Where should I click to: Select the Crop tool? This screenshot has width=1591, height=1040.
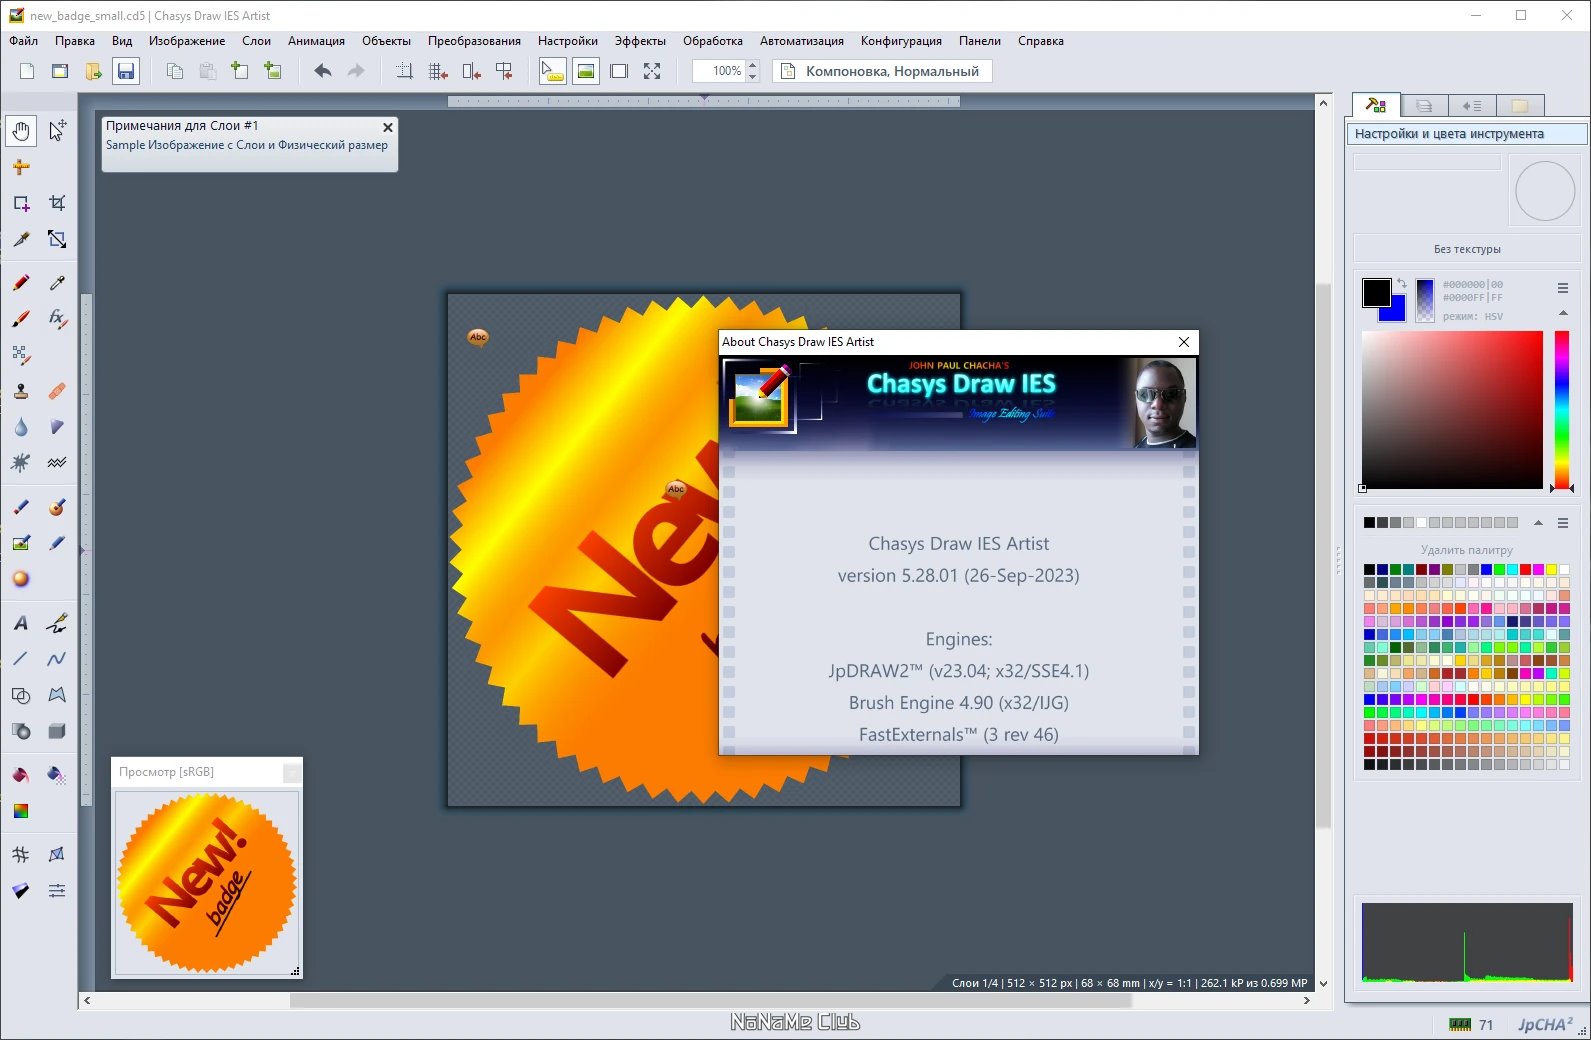click(x=57, y=203)
